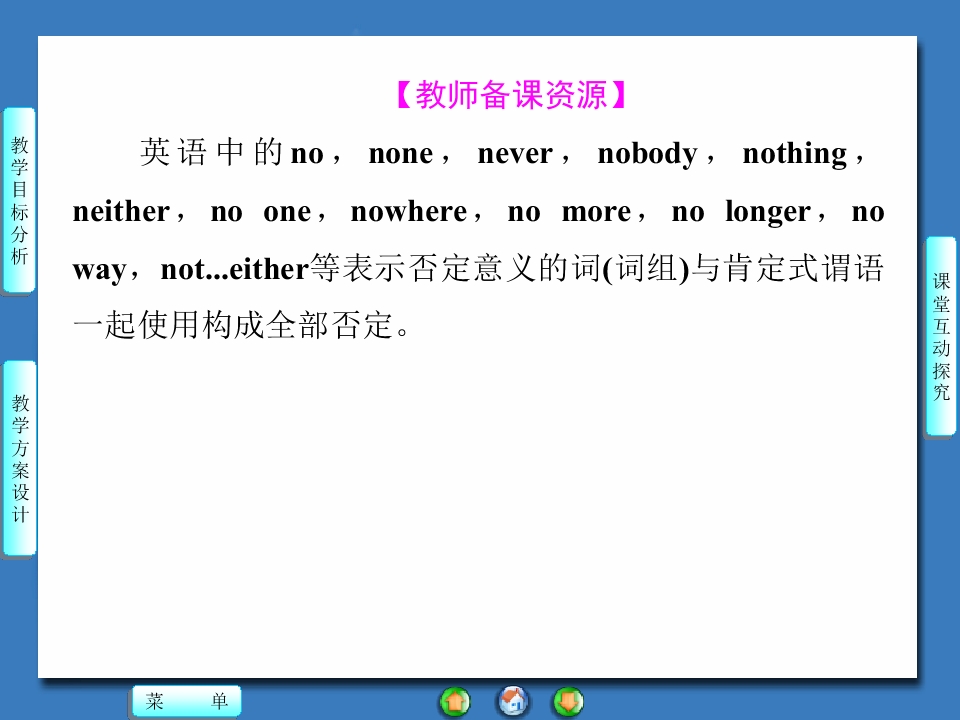
Task: Click the word "none" in the first line
Action: click(400, 154)
